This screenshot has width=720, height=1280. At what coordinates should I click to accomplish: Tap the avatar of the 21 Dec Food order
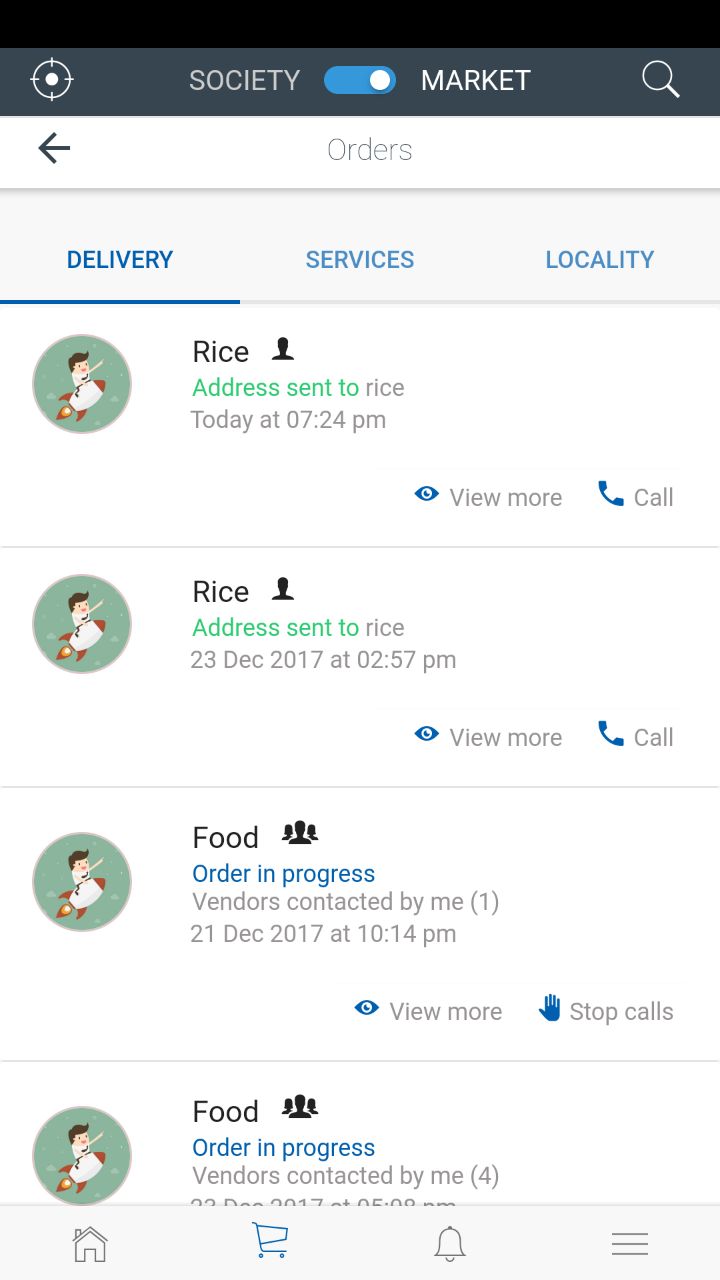[x=82, y=882]
